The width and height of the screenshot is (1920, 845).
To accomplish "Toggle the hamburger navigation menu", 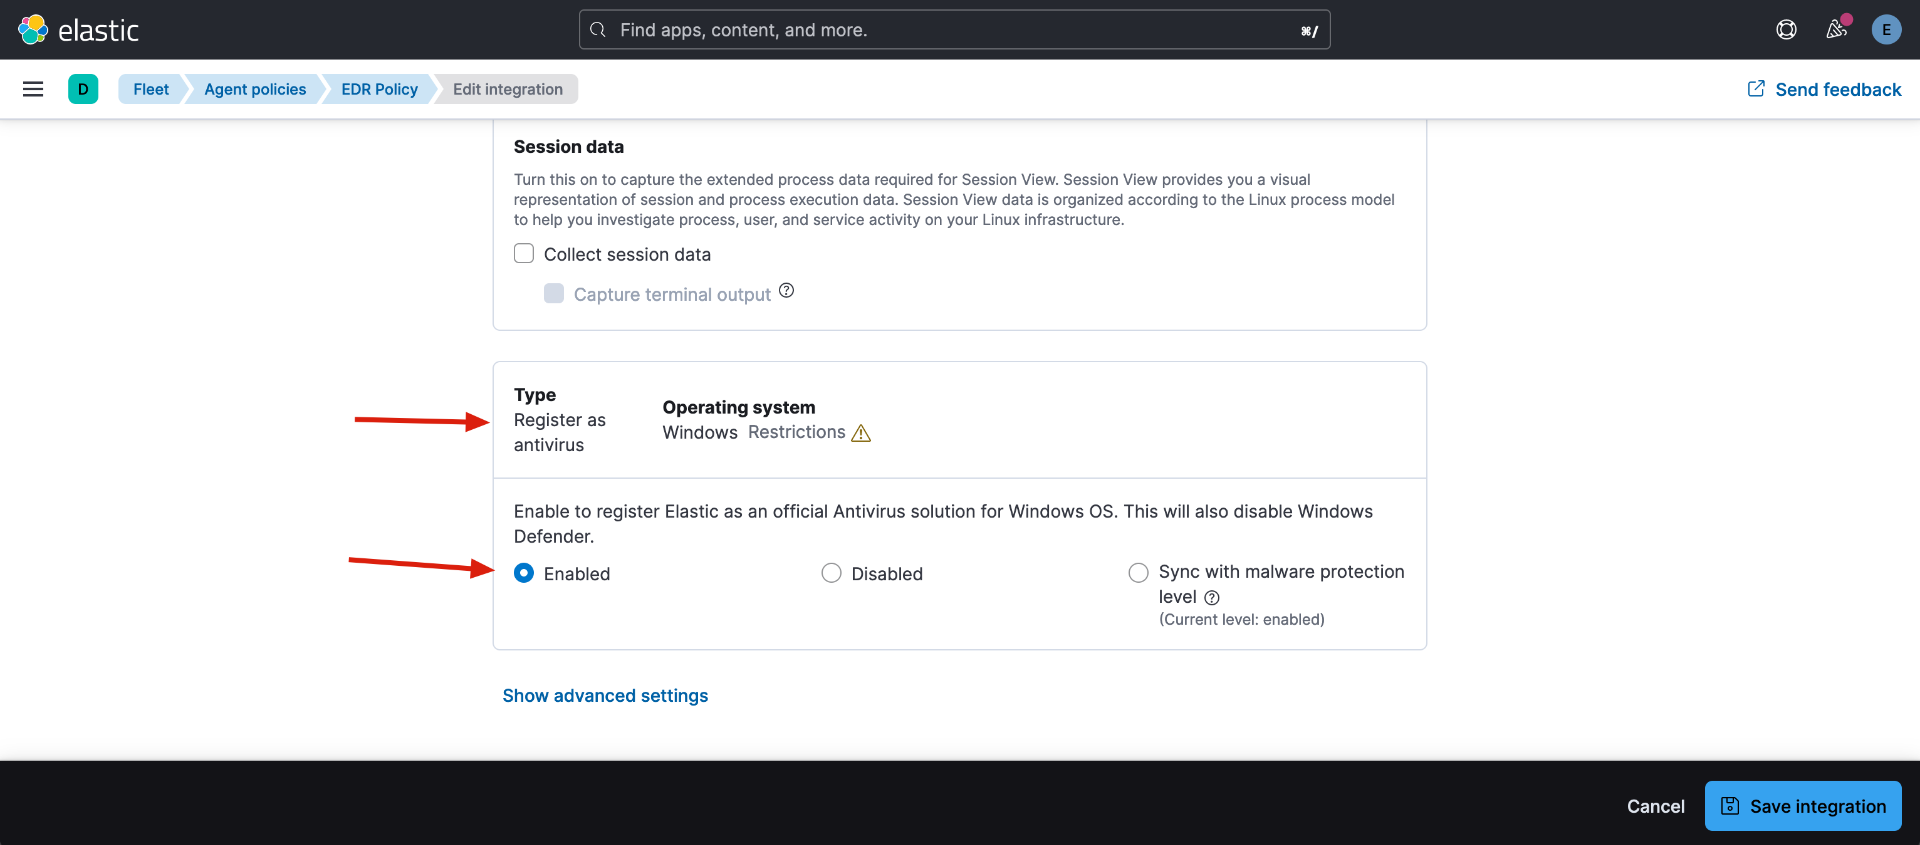I will tap(33, 89).
